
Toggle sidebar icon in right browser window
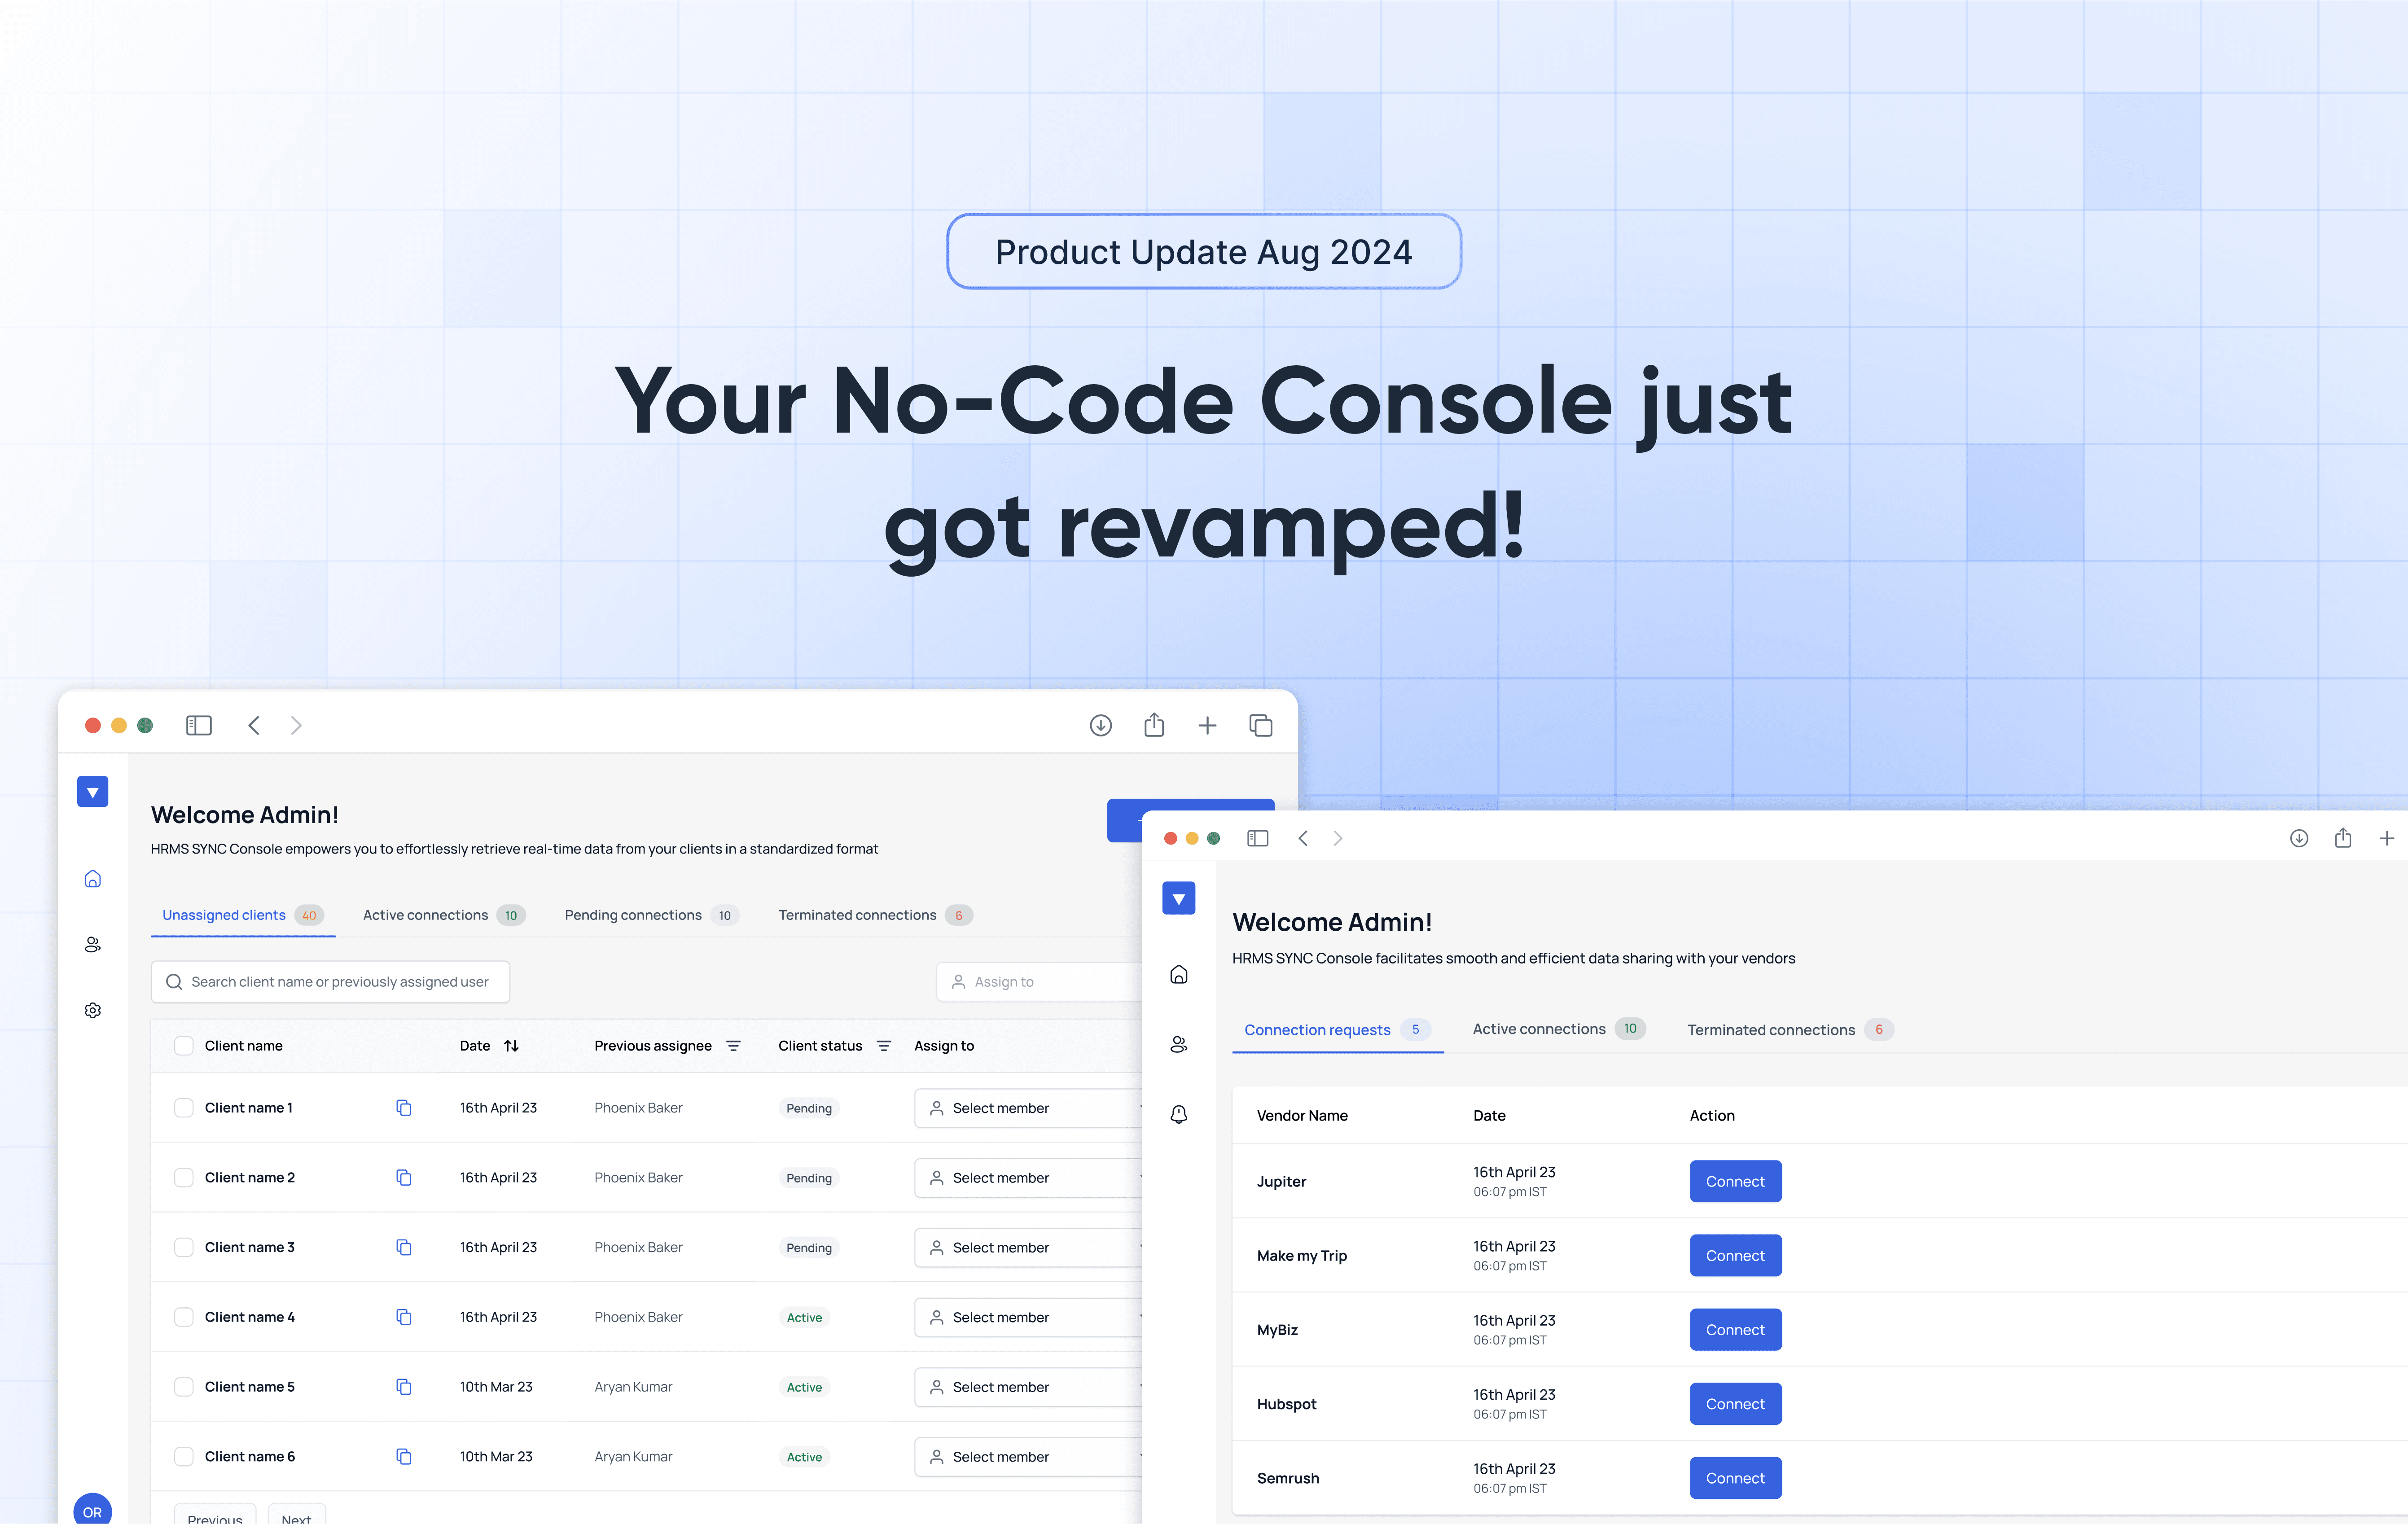click(1258, 838)
